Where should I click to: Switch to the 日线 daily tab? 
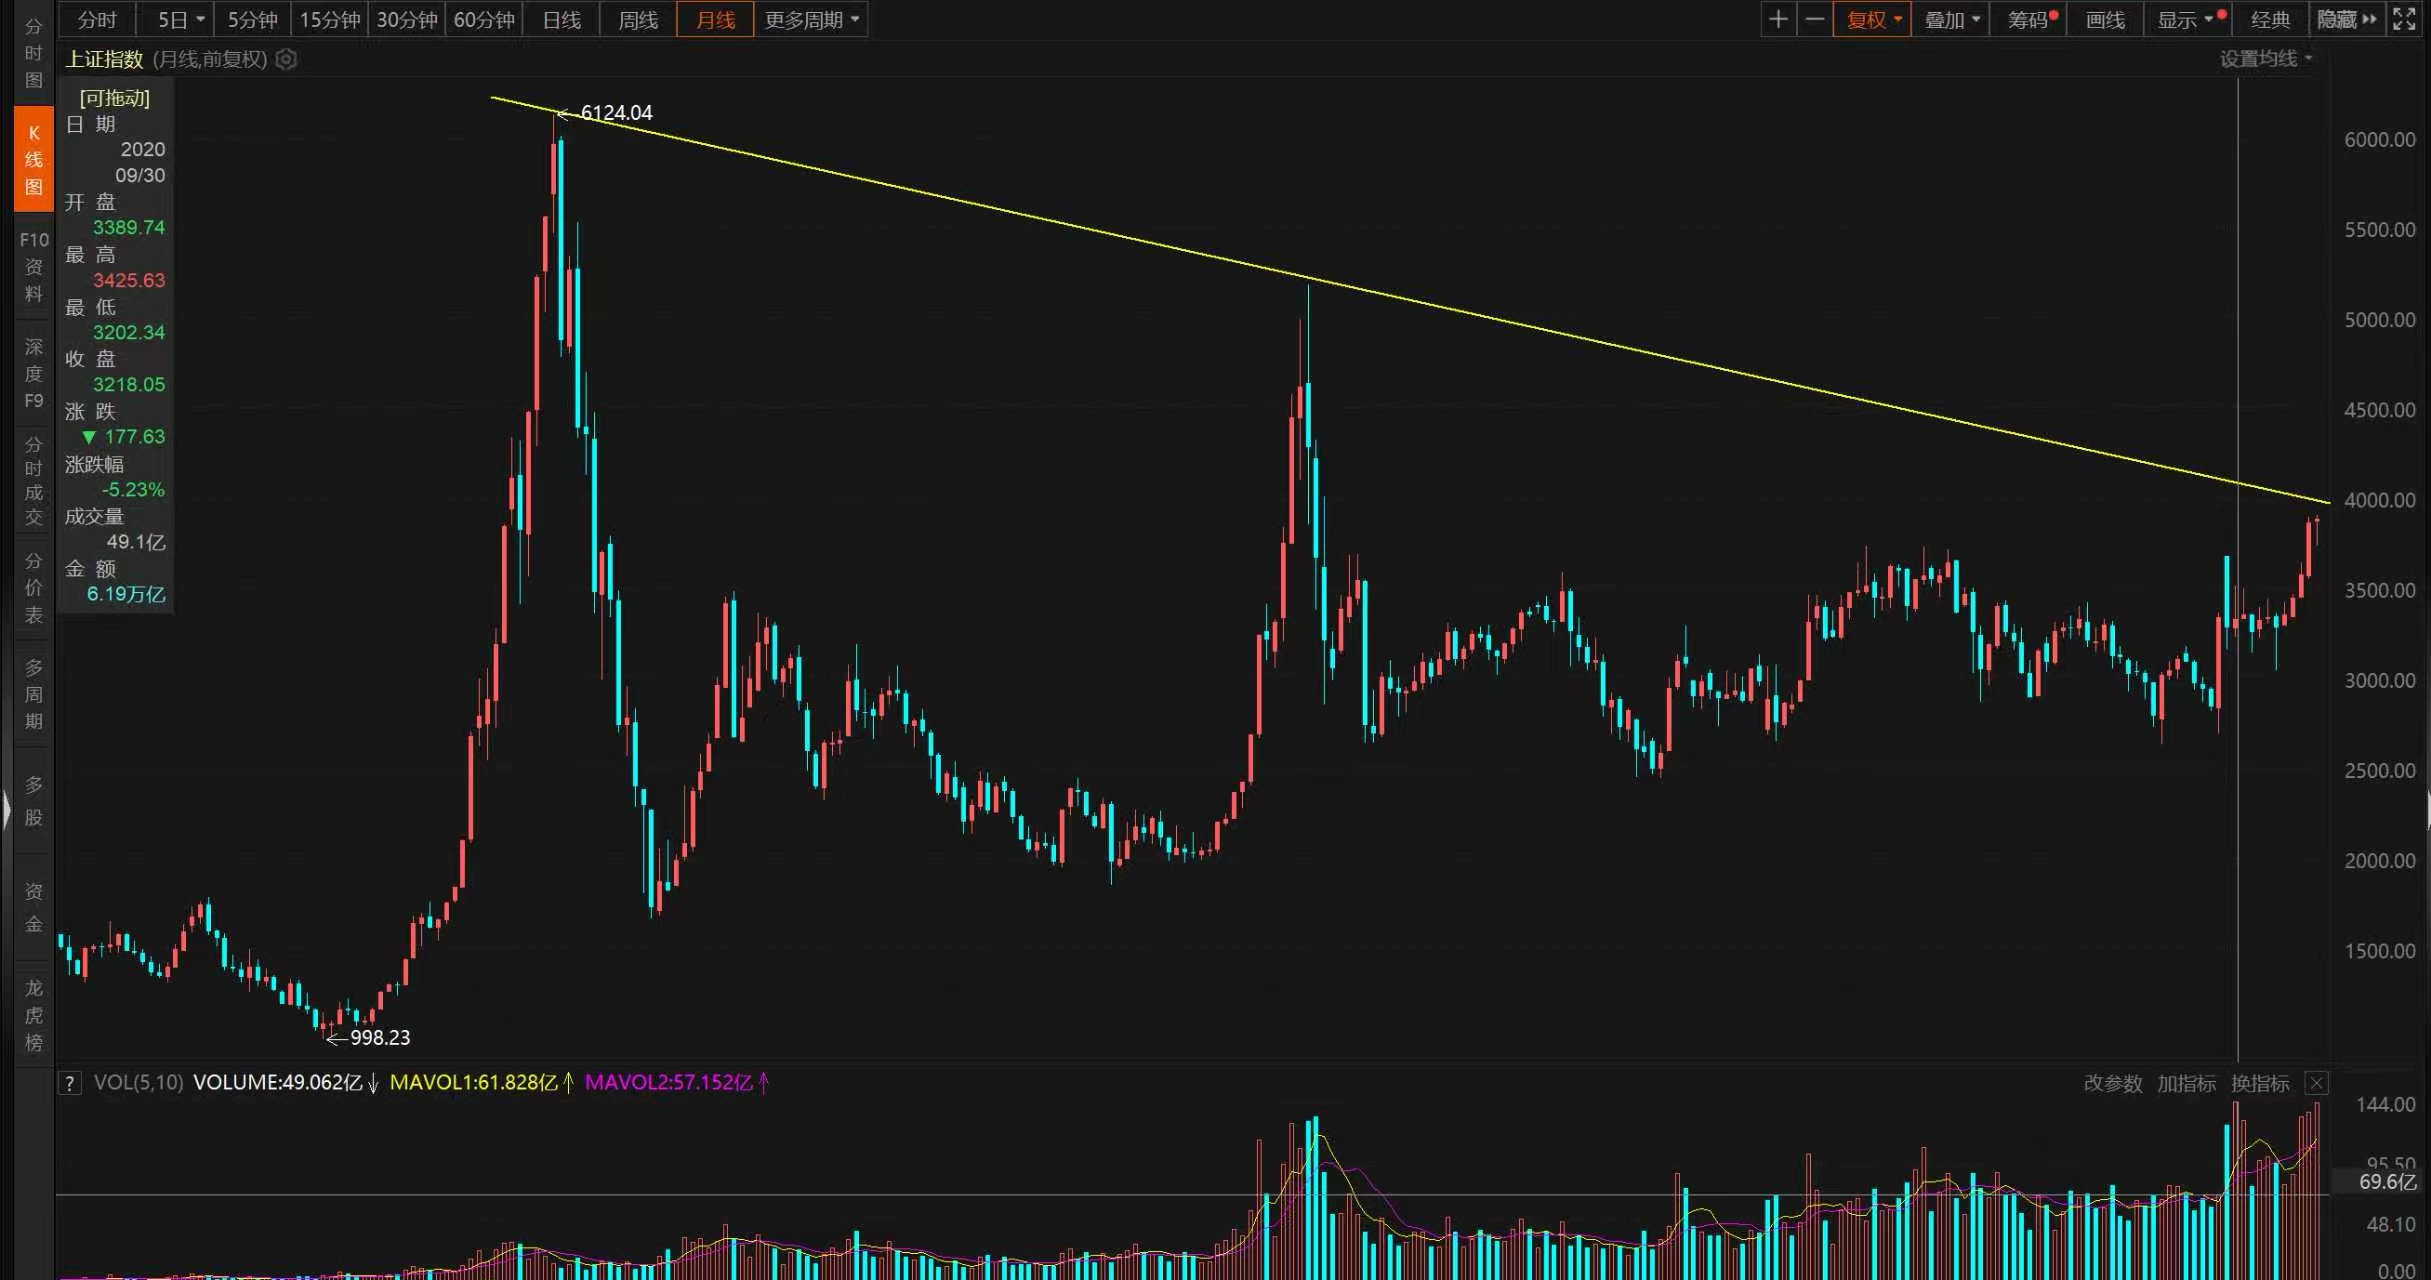tap(561, 19)
